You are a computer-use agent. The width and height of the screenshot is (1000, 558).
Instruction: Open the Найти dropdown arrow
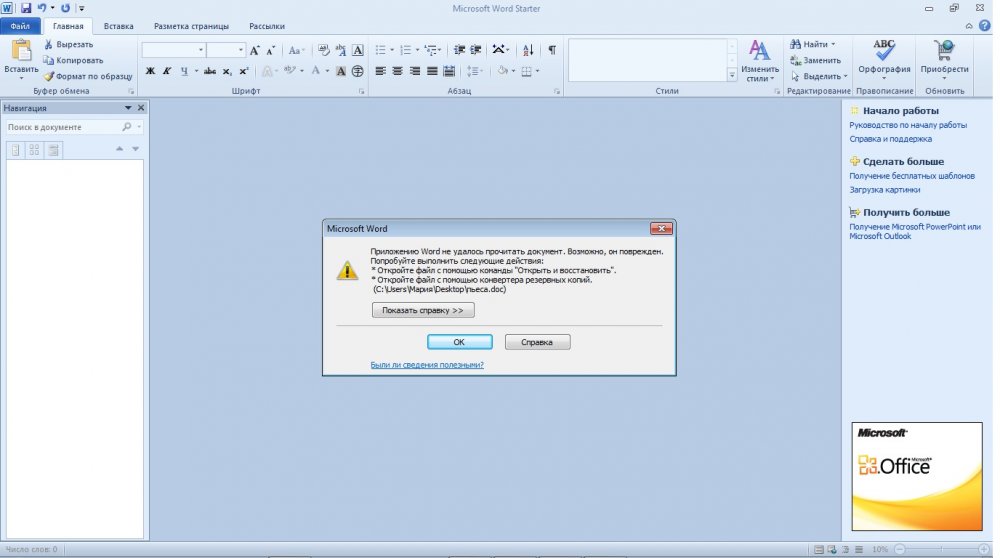(x=832, y=45)
